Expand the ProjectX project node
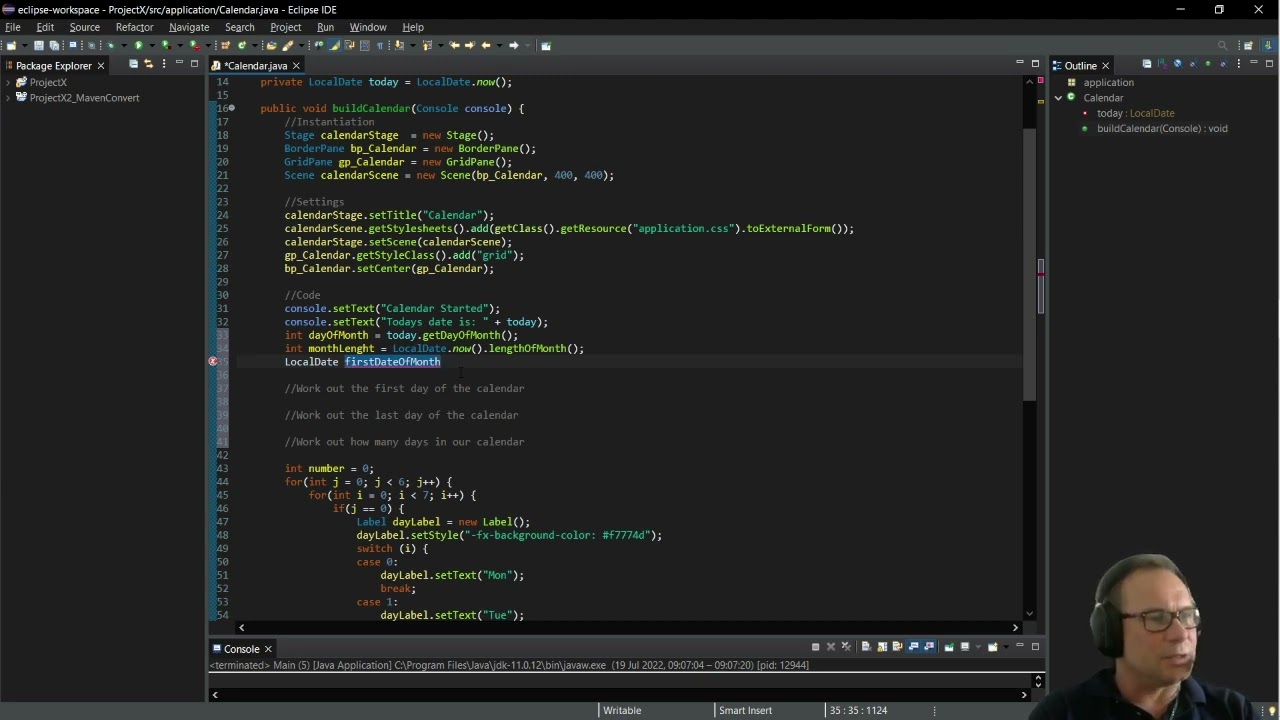Viewport: 1280px width, 720px height. tap(8, 82)
